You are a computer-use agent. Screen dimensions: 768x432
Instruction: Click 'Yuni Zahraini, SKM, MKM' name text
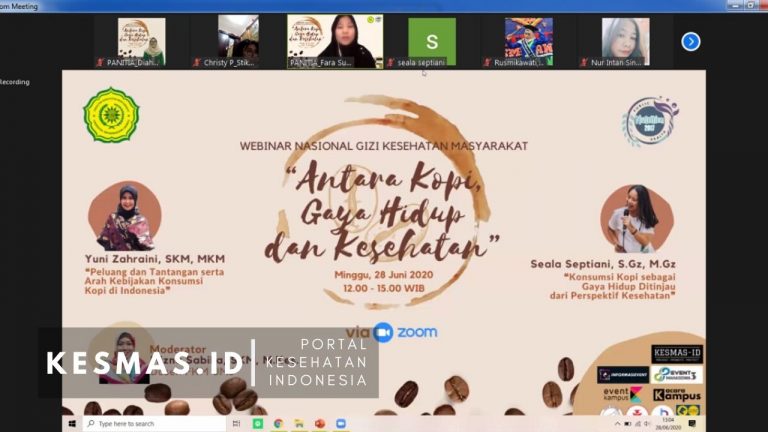pos(155,259)
